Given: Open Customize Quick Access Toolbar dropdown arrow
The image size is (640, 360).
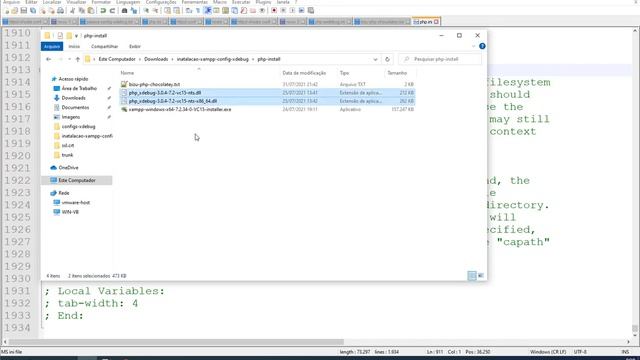Looking at the screenshot, I should (76, 36).
